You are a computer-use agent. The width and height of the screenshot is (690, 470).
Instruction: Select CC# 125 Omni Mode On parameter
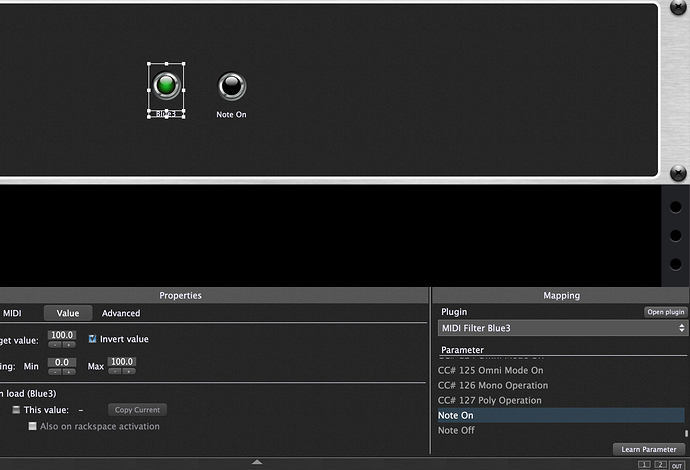(561, 370)
